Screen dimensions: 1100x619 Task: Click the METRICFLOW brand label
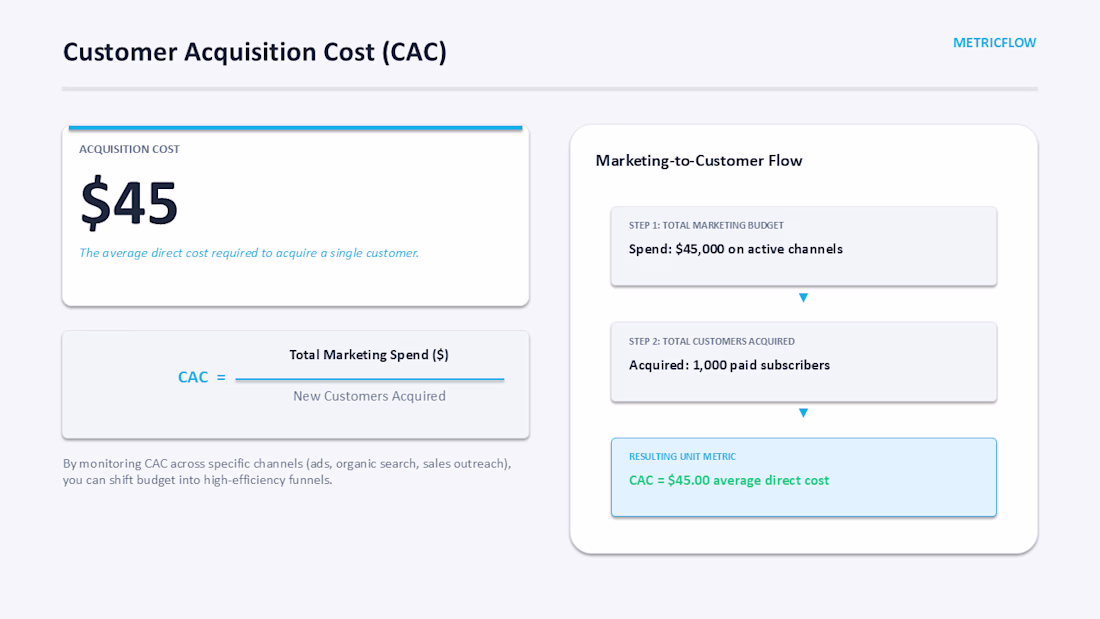[994, 43]
